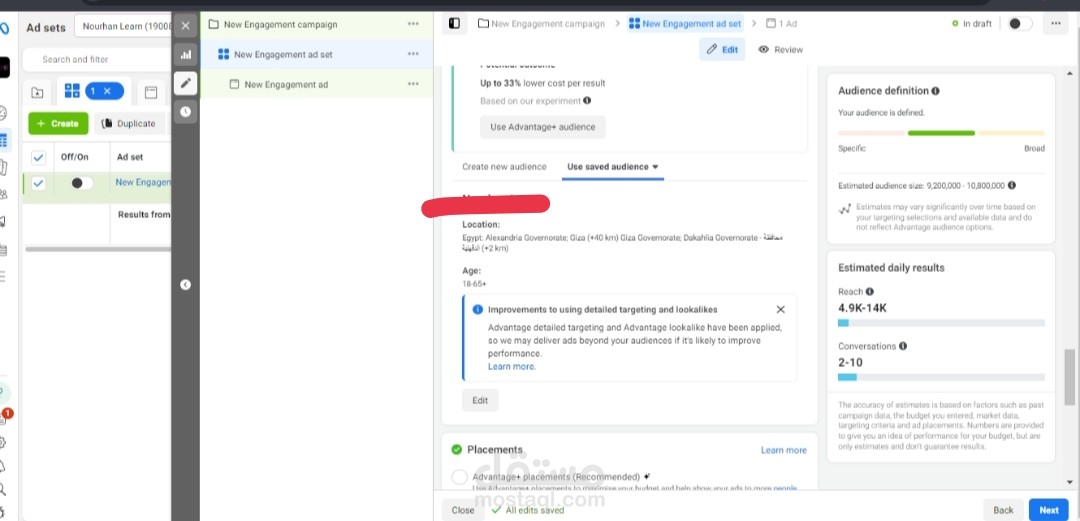Viewport: 1080px width, 521px height.
Task: Click the Reach estimate progress bar
Action: point(941,323)
